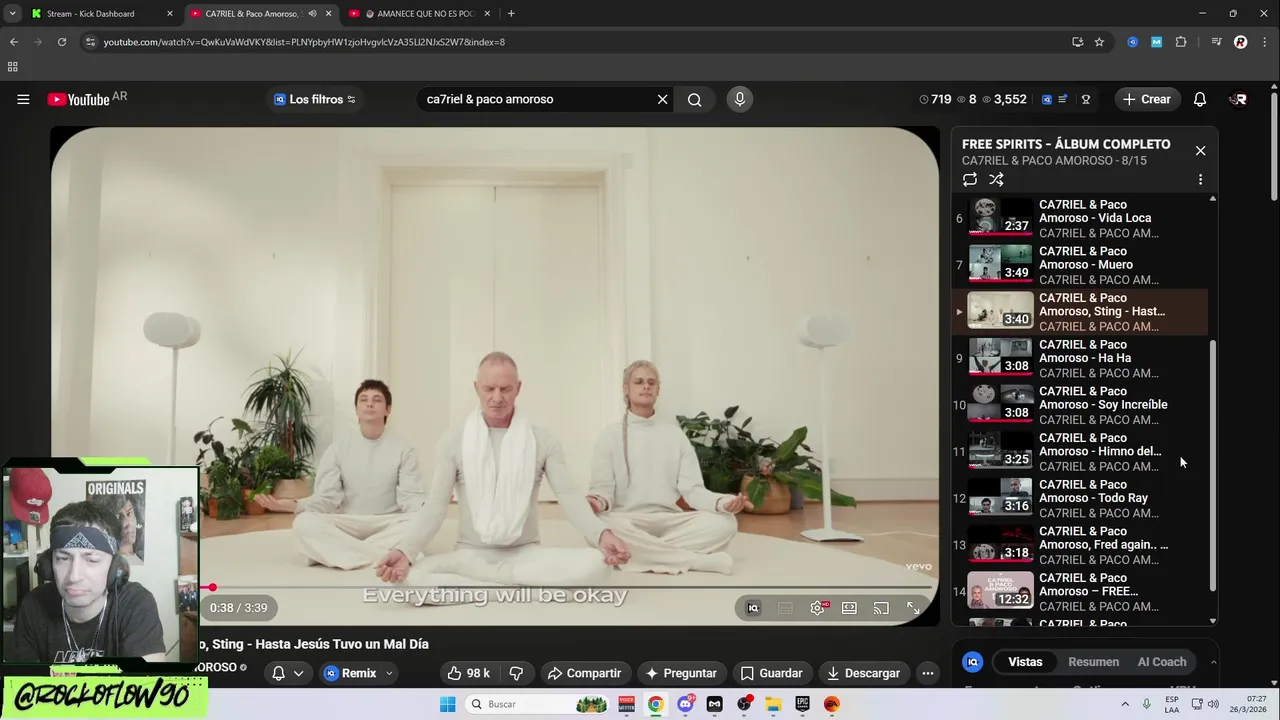
Task: Open Windows Start menu
Action: pyautogui.click(x=447, y=704)
